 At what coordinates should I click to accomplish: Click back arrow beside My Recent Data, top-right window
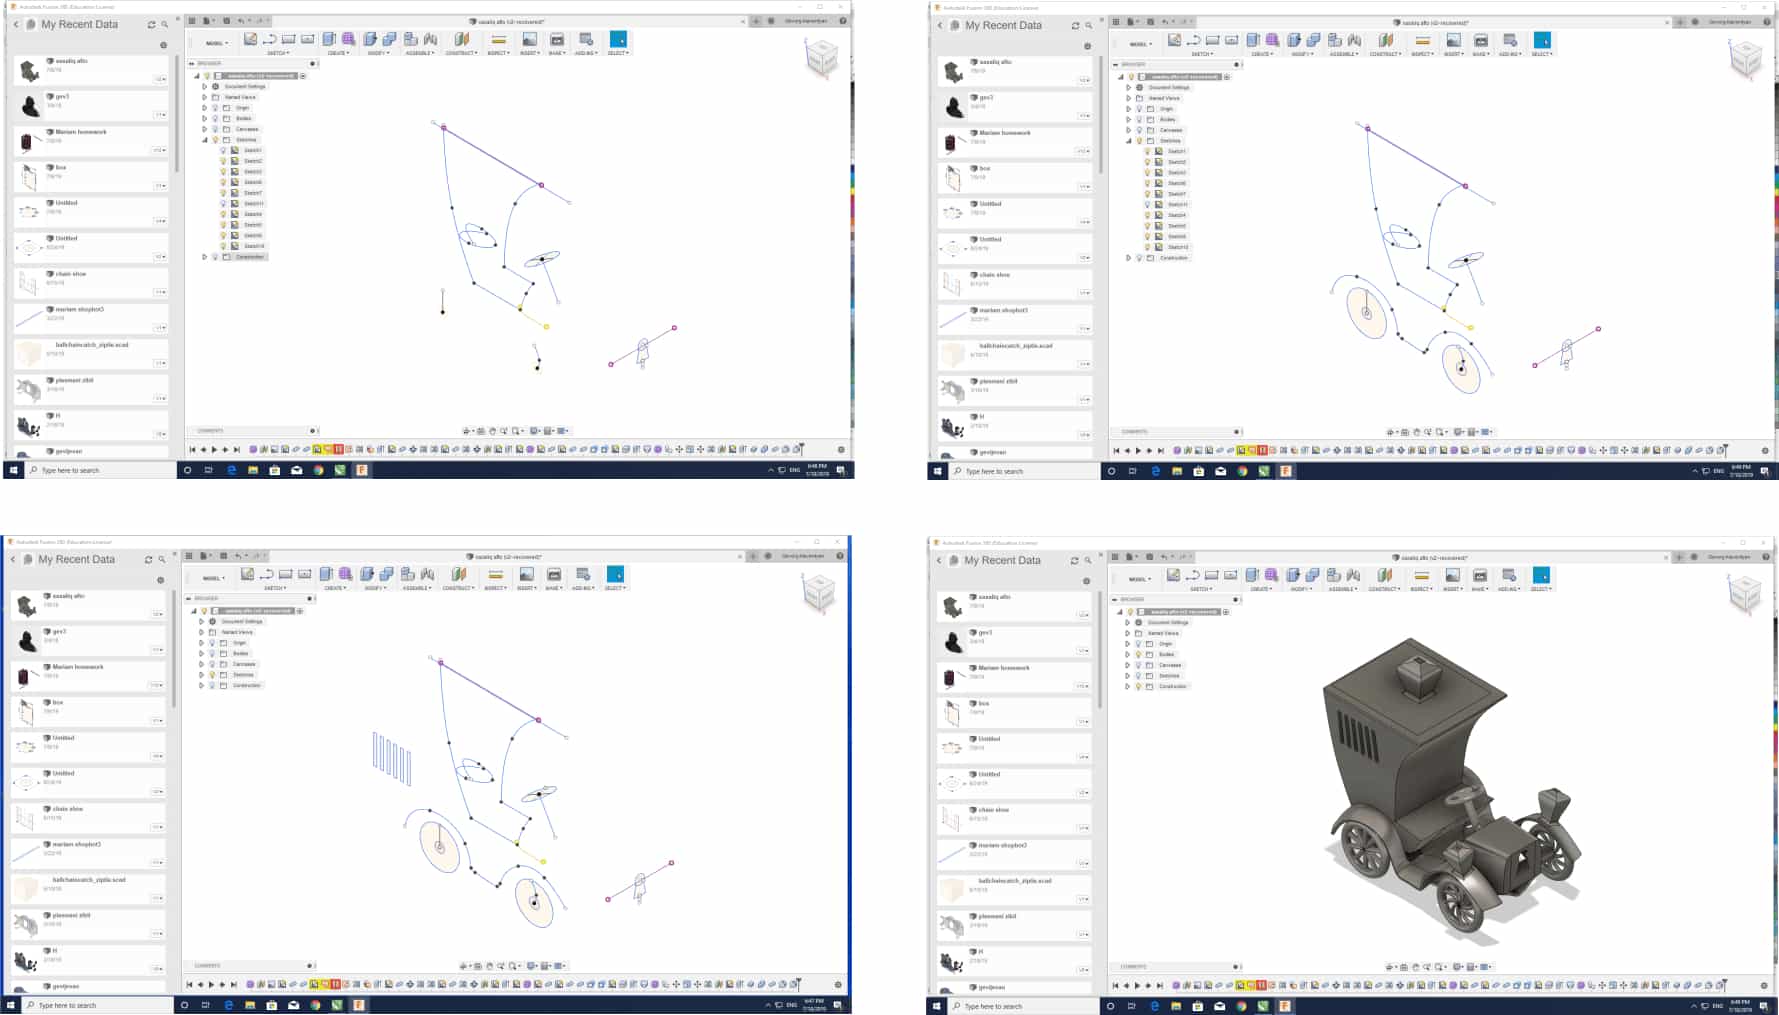[x=940, y=25]
